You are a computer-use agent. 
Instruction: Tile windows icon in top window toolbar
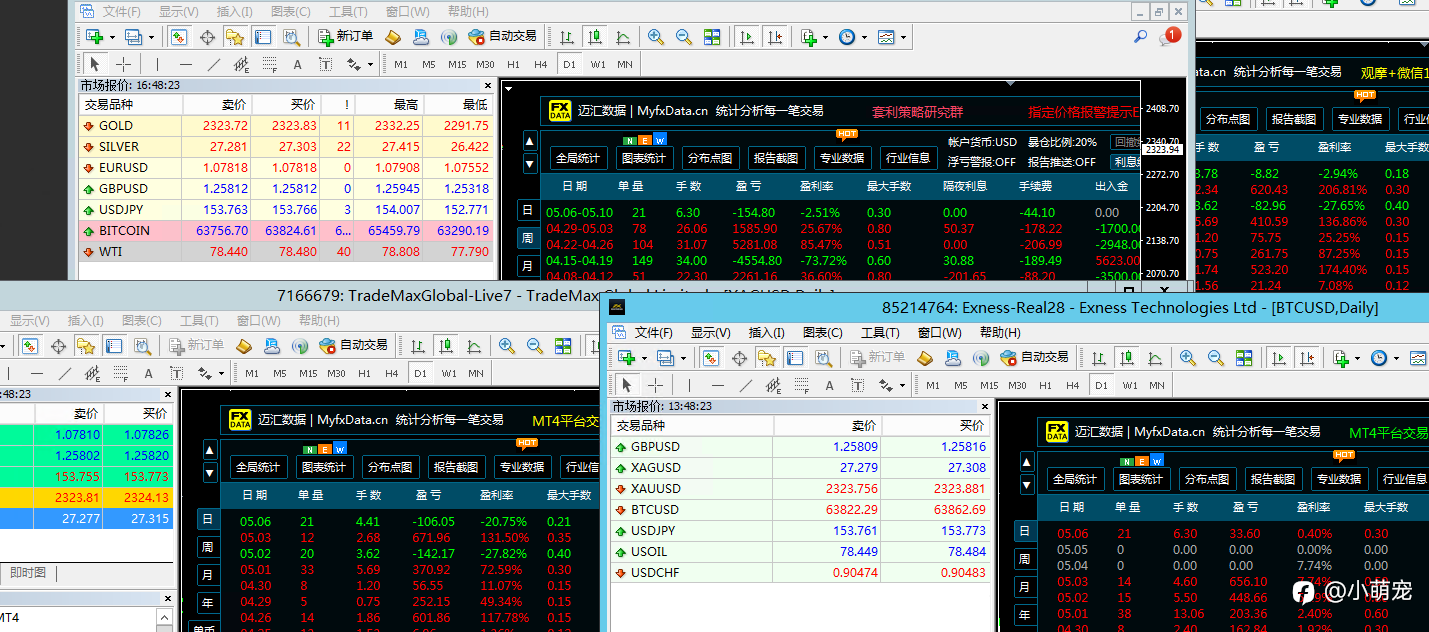(712, 37)
